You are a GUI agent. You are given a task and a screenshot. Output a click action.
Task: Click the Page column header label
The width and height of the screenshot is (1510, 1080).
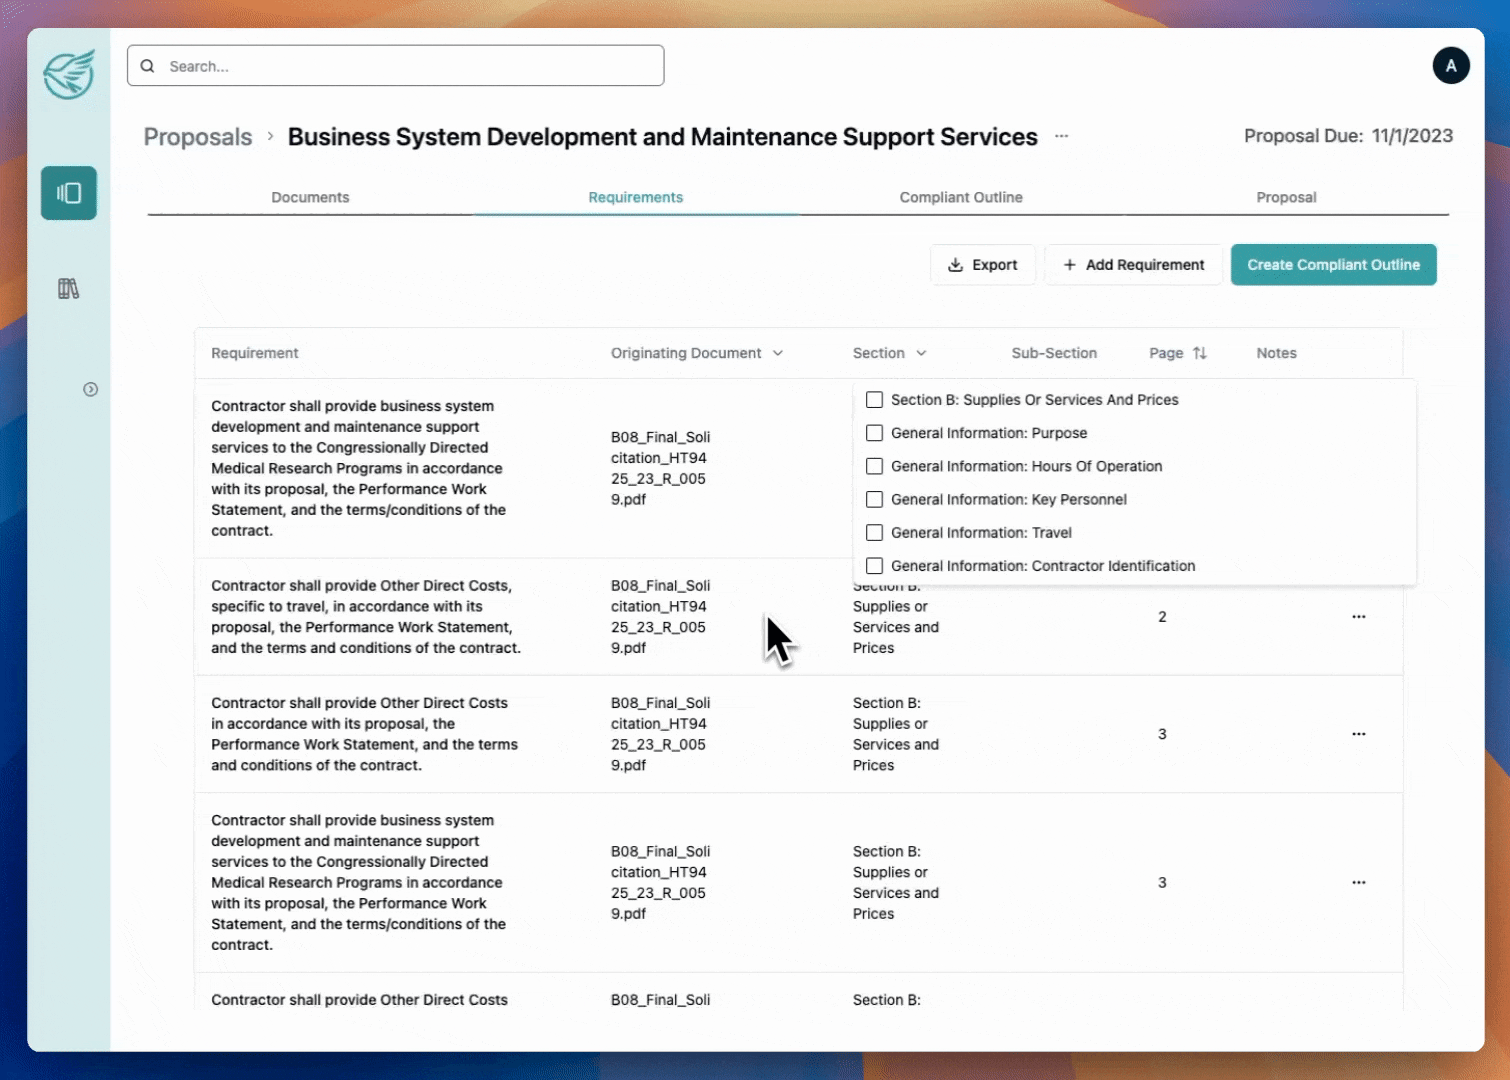click(1166, 353)
